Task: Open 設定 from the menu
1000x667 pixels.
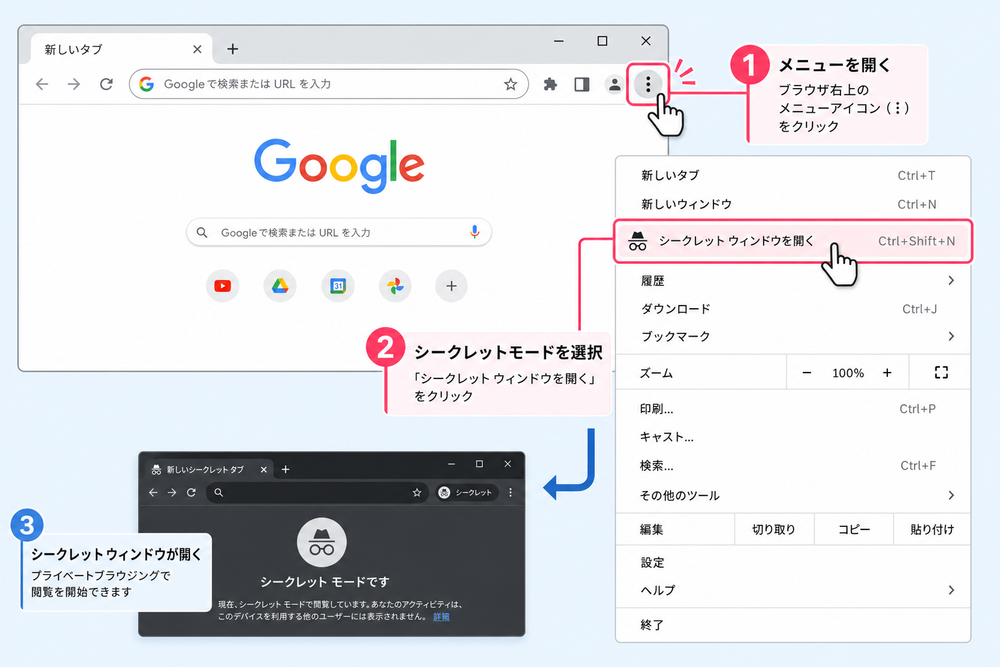Action: tap(793, 562)
